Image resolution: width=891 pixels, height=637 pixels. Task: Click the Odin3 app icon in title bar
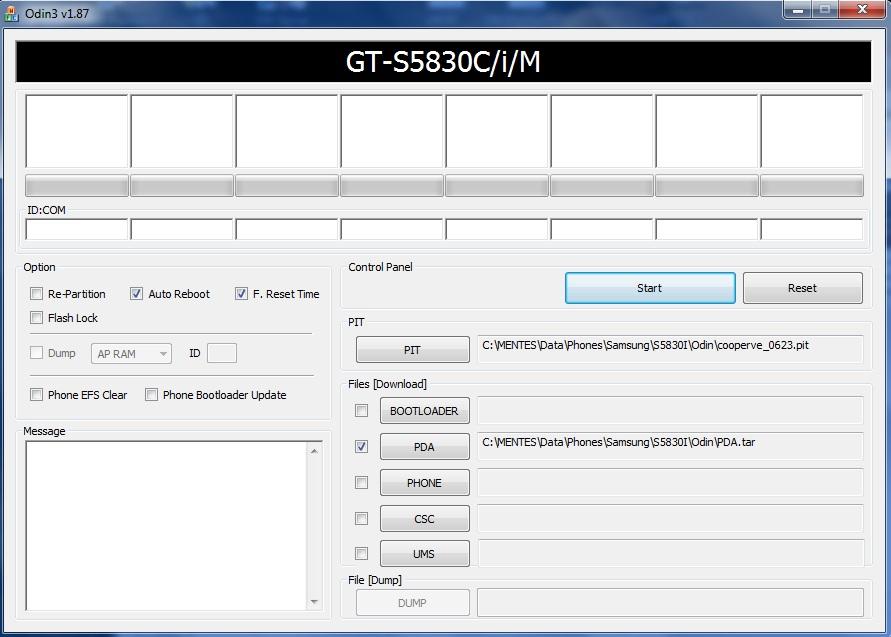(x=11, y=13)
